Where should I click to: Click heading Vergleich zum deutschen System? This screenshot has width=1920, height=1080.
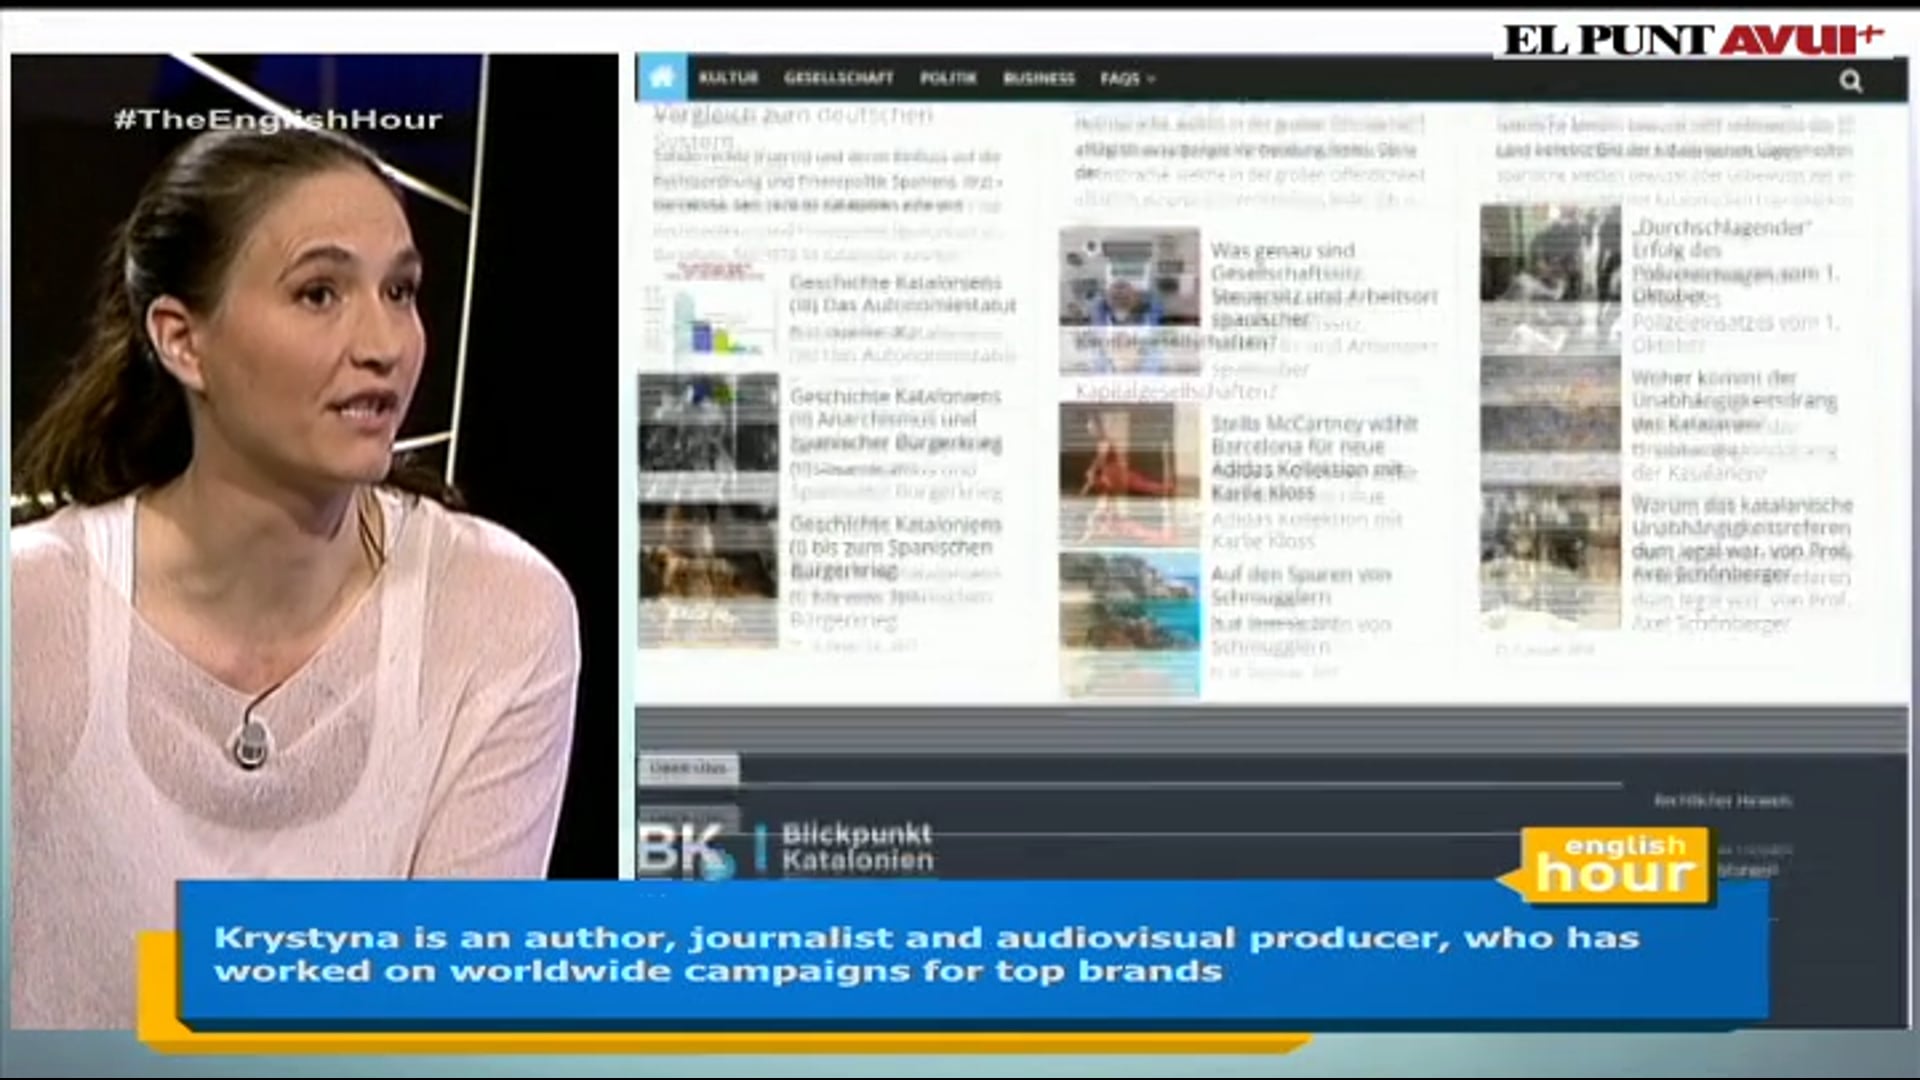coord(792,127)
